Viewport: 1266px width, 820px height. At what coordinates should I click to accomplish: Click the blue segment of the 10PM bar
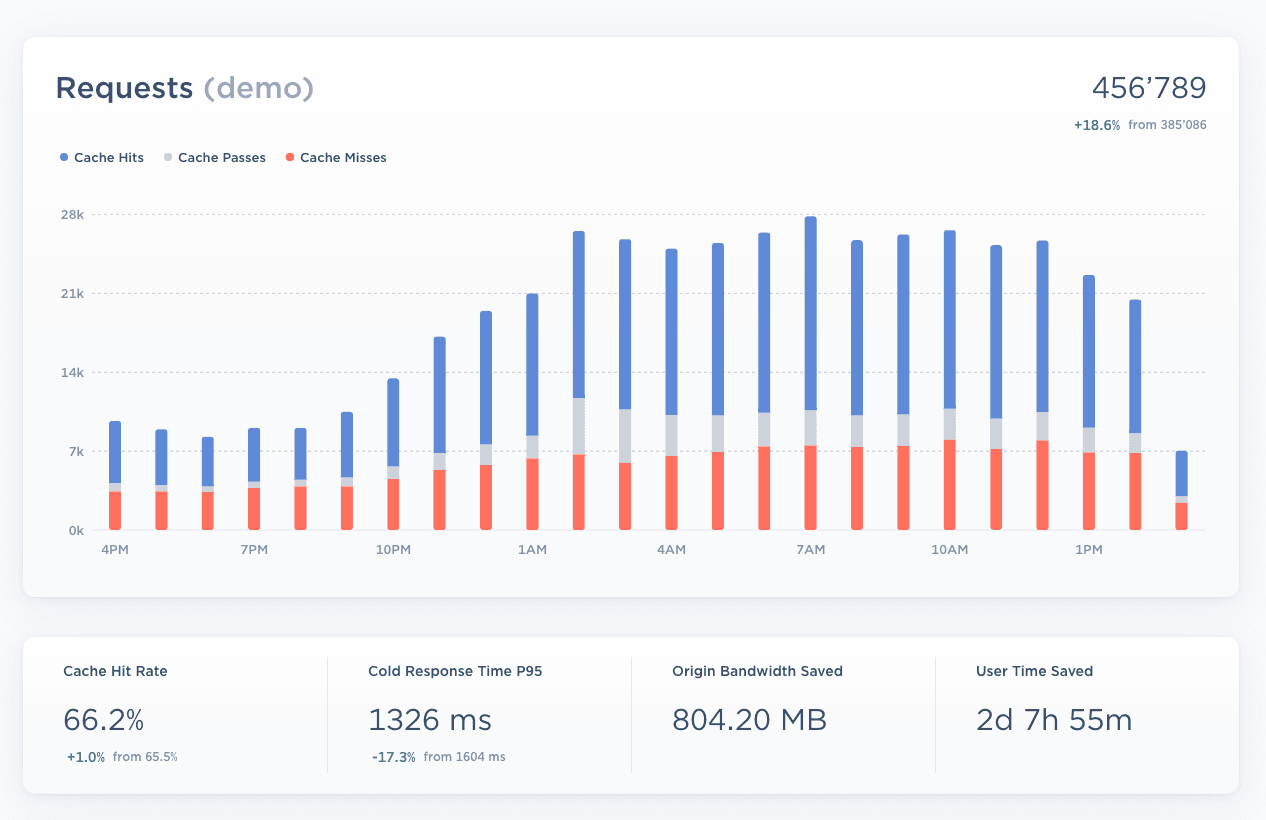point(393,422)
